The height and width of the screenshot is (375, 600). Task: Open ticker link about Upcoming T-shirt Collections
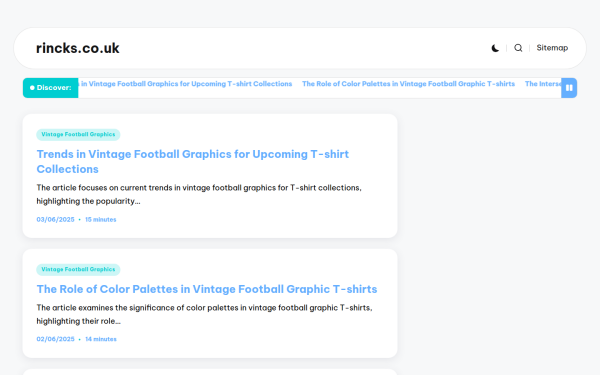click(185, 84)
